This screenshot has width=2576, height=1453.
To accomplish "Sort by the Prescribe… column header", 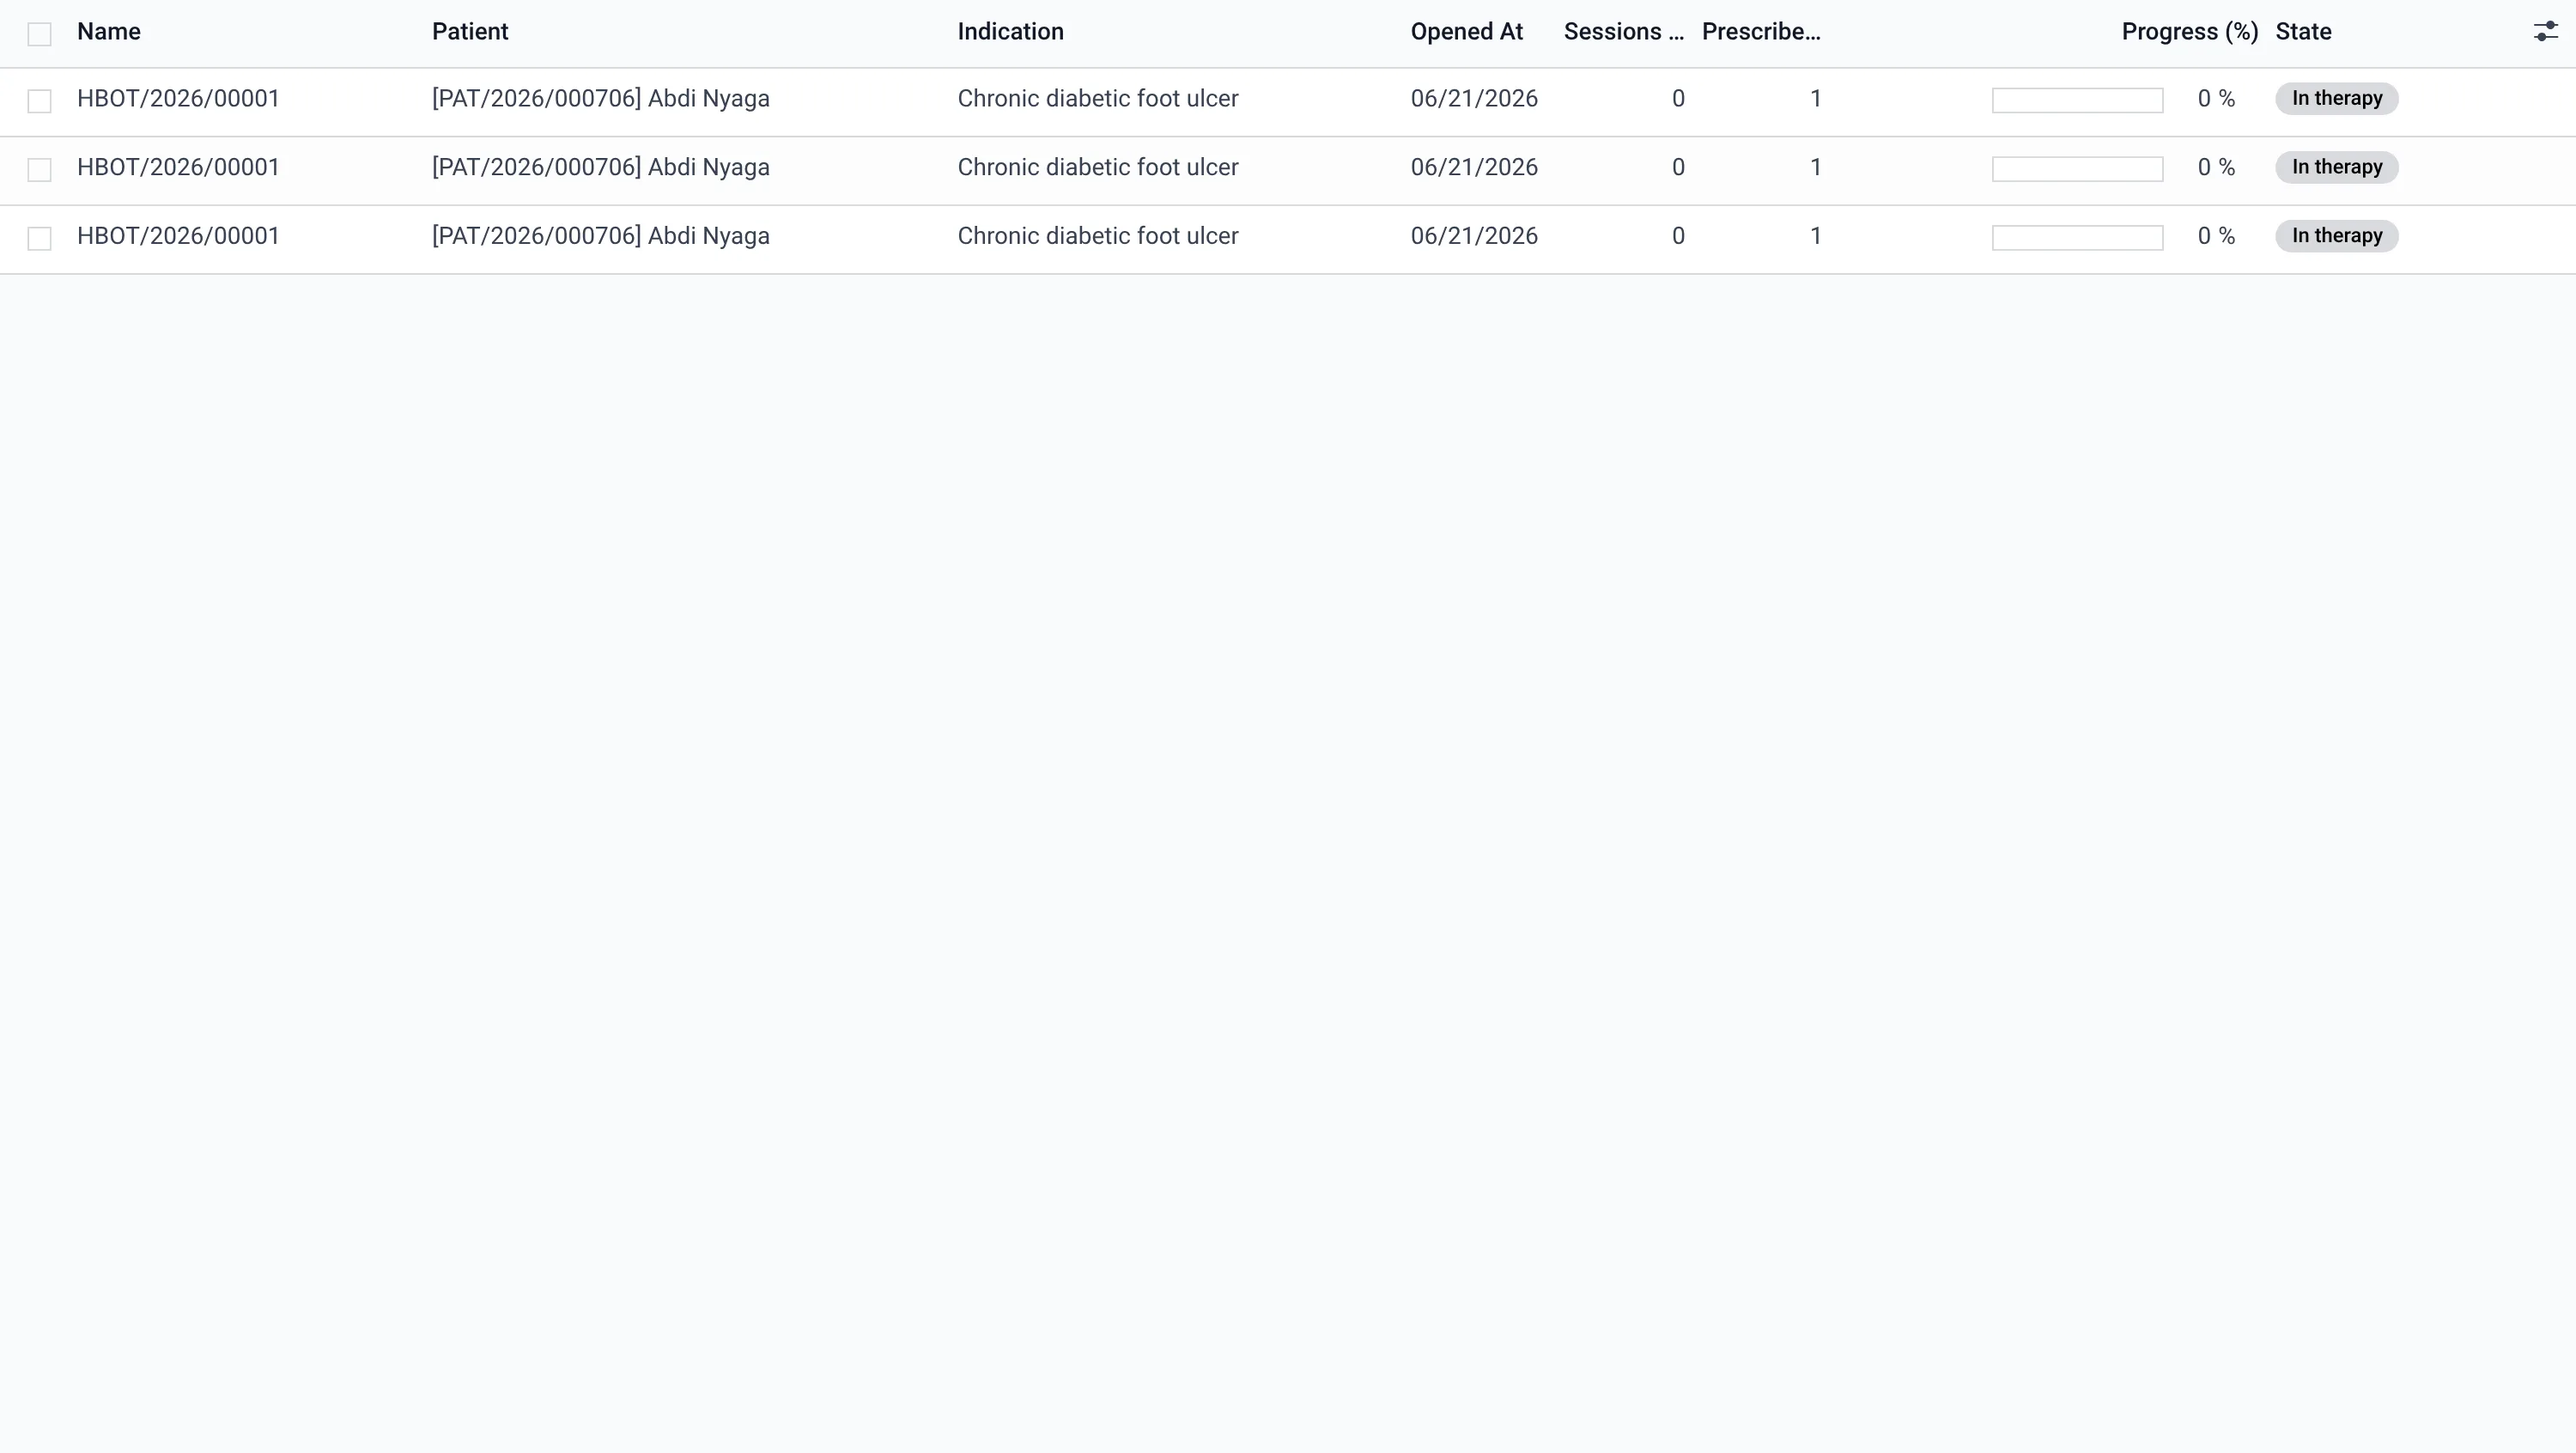I will [1761, 32].
